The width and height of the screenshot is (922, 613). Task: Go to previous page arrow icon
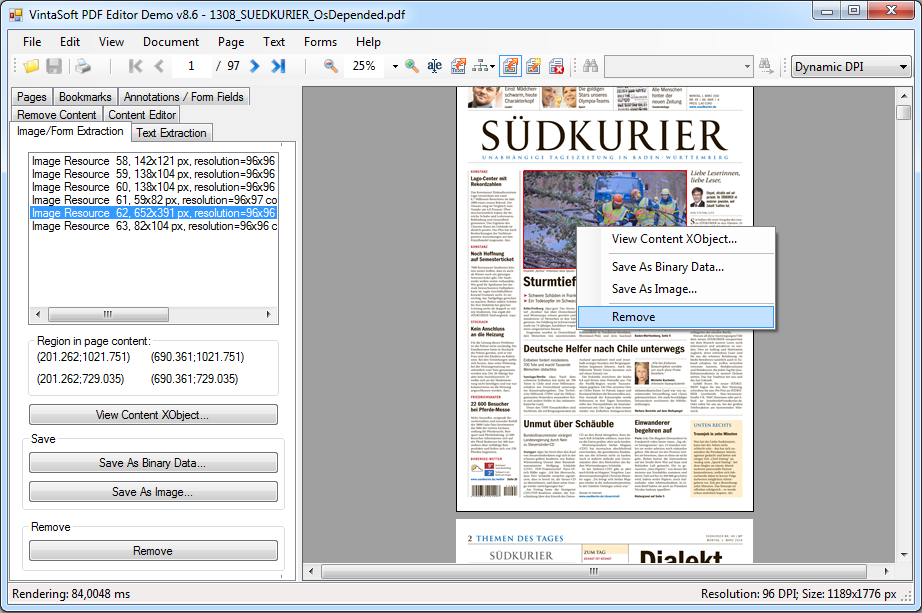click(x=159, y=66)
